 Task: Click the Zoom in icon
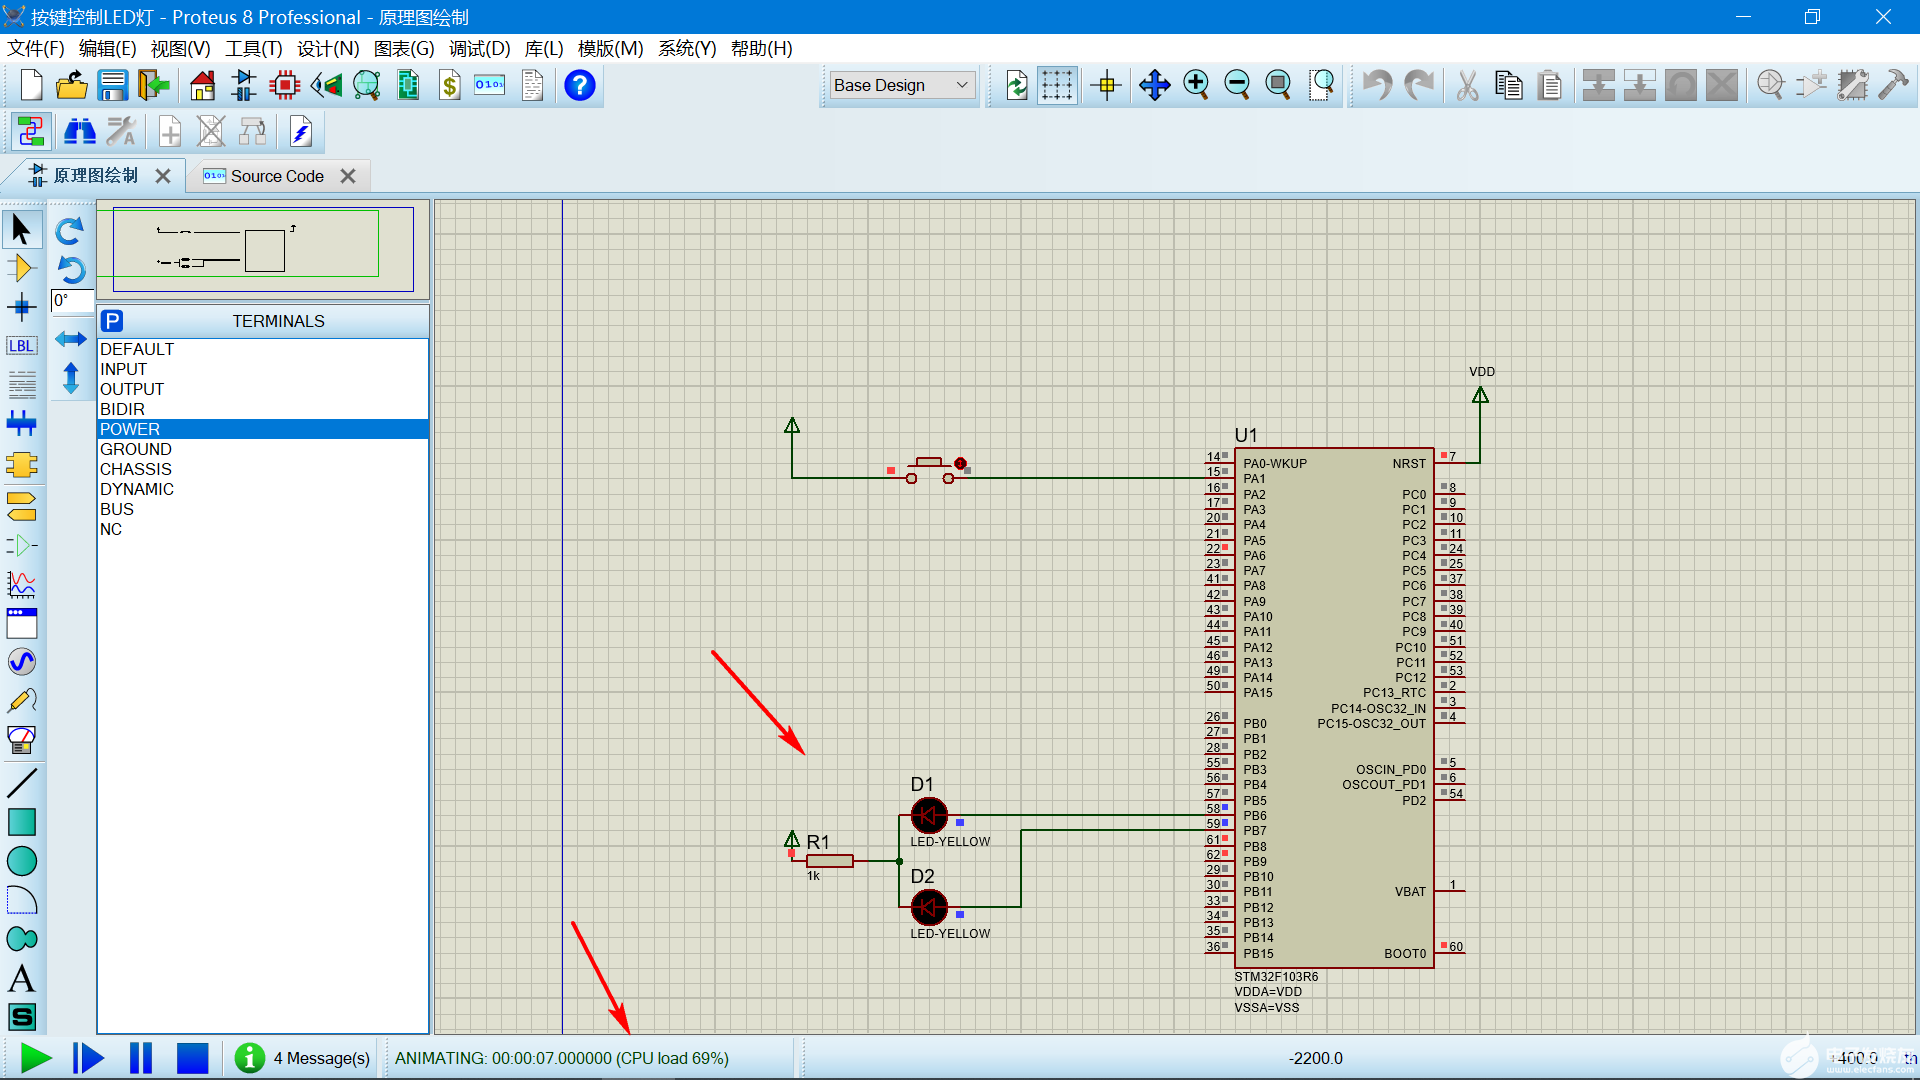coord(1196,86)
